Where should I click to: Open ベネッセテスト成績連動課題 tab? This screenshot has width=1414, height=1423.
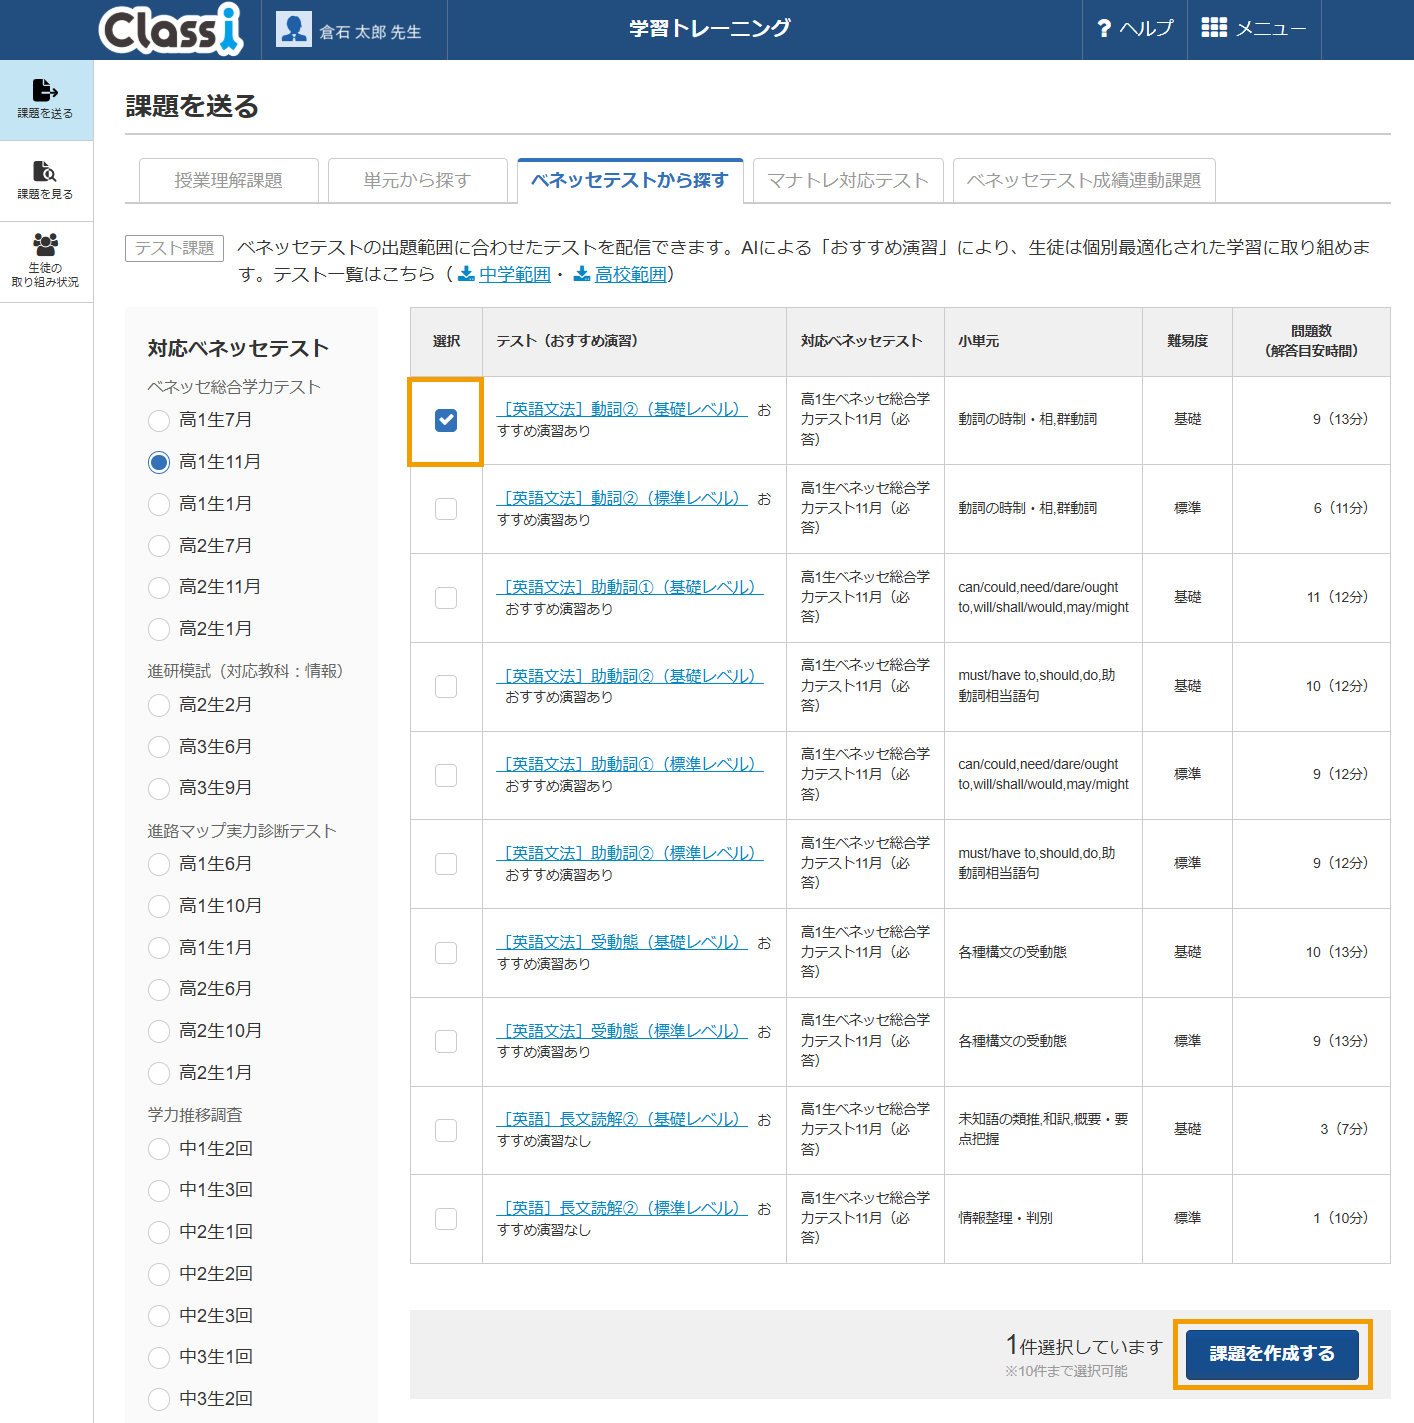pyautogui.click(x=1084, y=181)
